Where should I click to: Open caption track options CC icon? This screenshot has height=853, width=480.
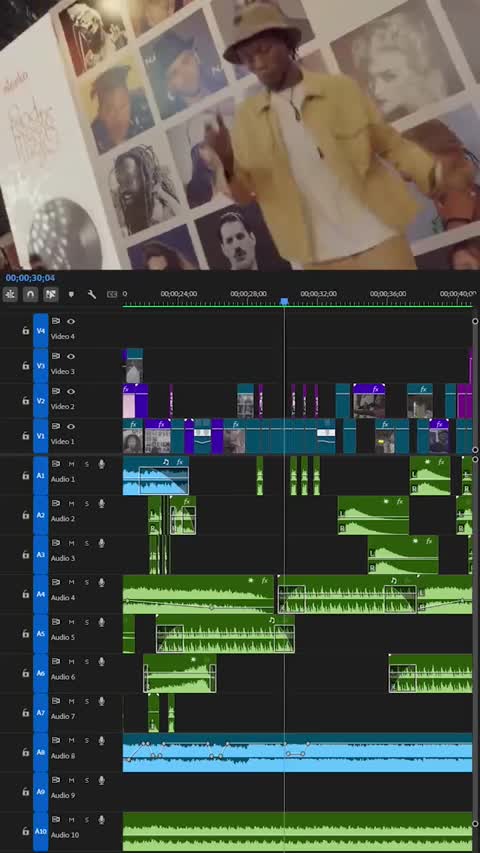click(112, 294)
